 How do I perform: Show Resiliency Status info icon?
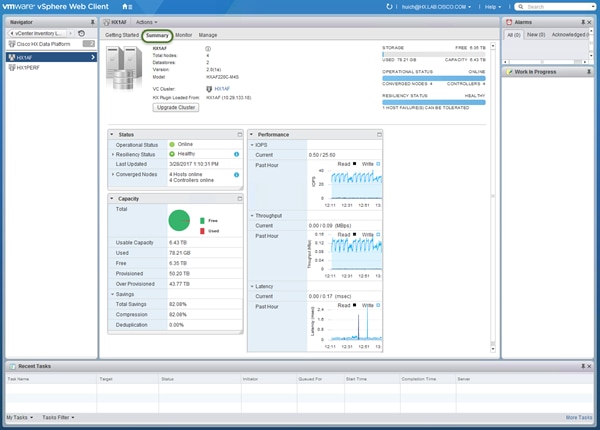[x=236, y=154]
